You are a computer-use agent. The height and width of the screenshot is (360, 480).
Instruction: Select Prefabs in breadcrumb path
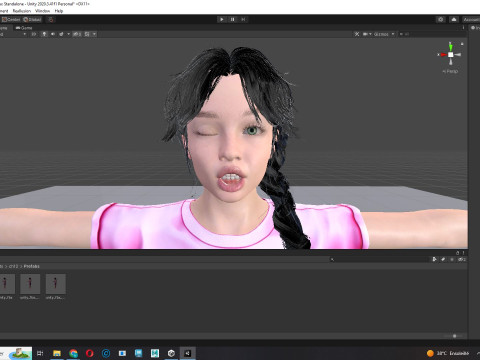click(x=32, y=266)
